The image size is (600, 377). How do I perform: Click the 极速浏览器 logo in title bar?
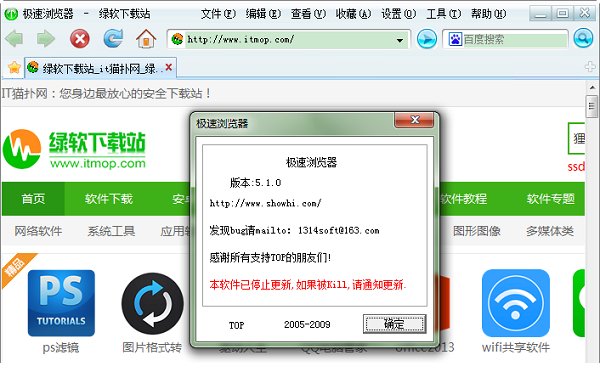pos(11,14)
